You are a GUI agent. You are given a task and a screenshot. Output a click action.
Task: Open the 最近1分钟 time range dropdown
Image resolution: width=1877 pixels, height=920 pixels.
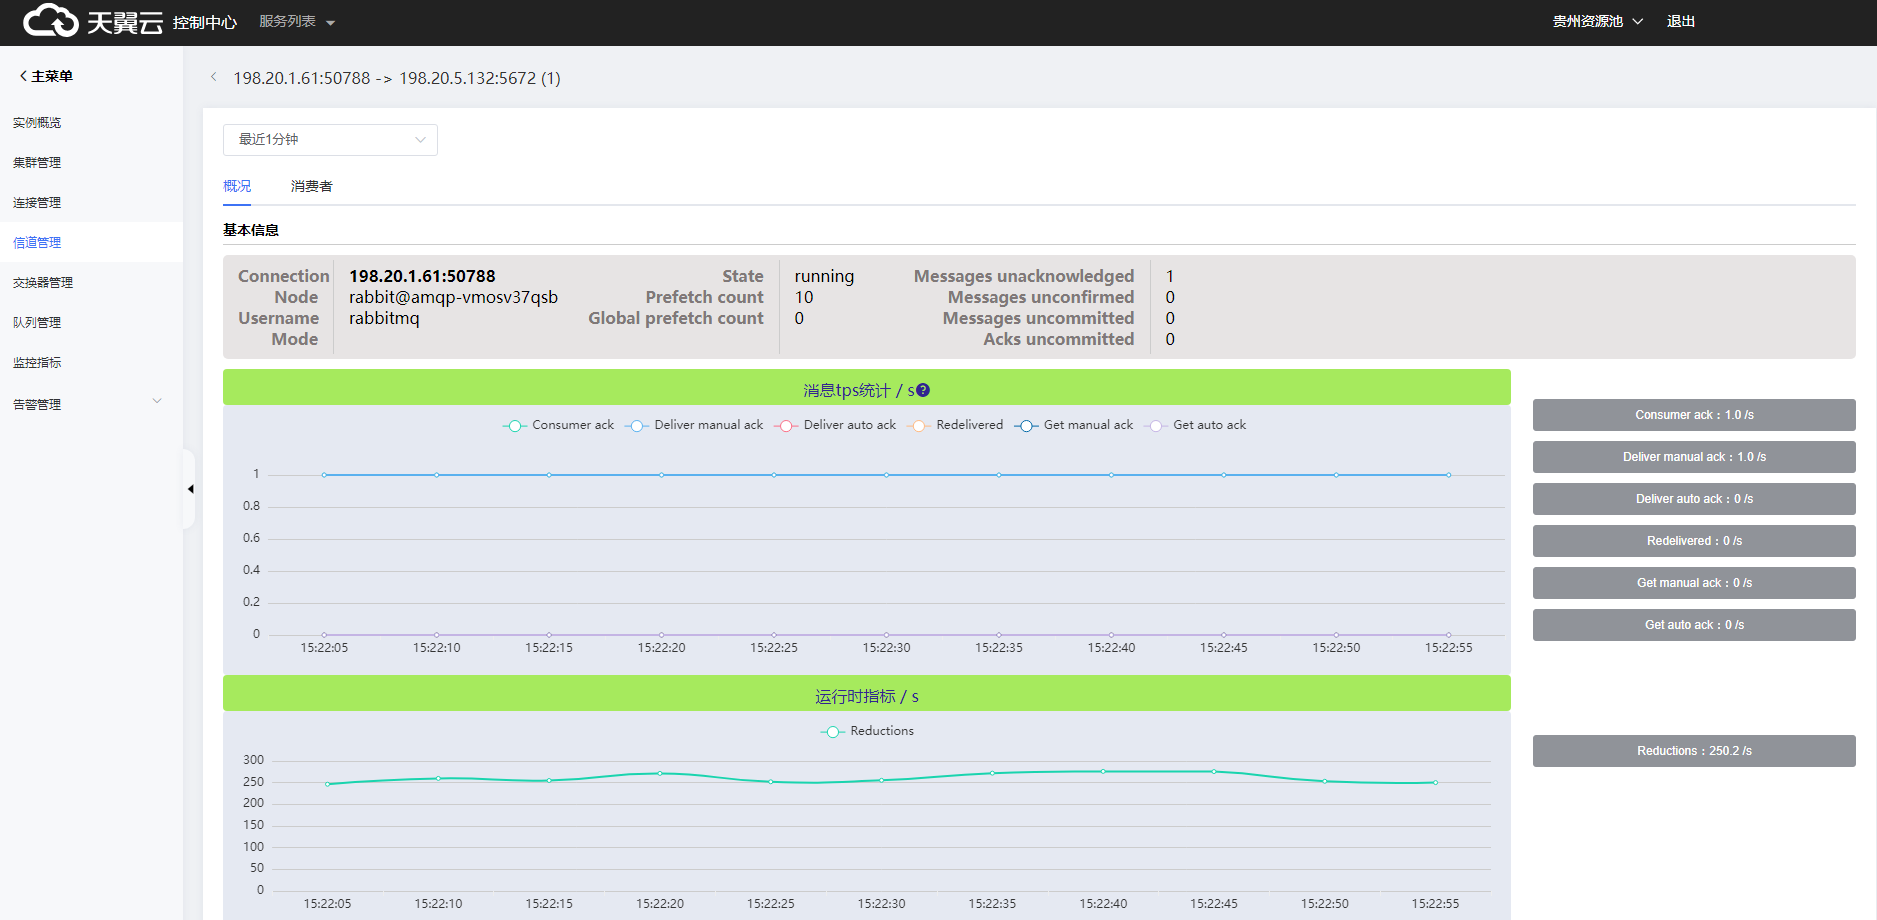[330, 140]
